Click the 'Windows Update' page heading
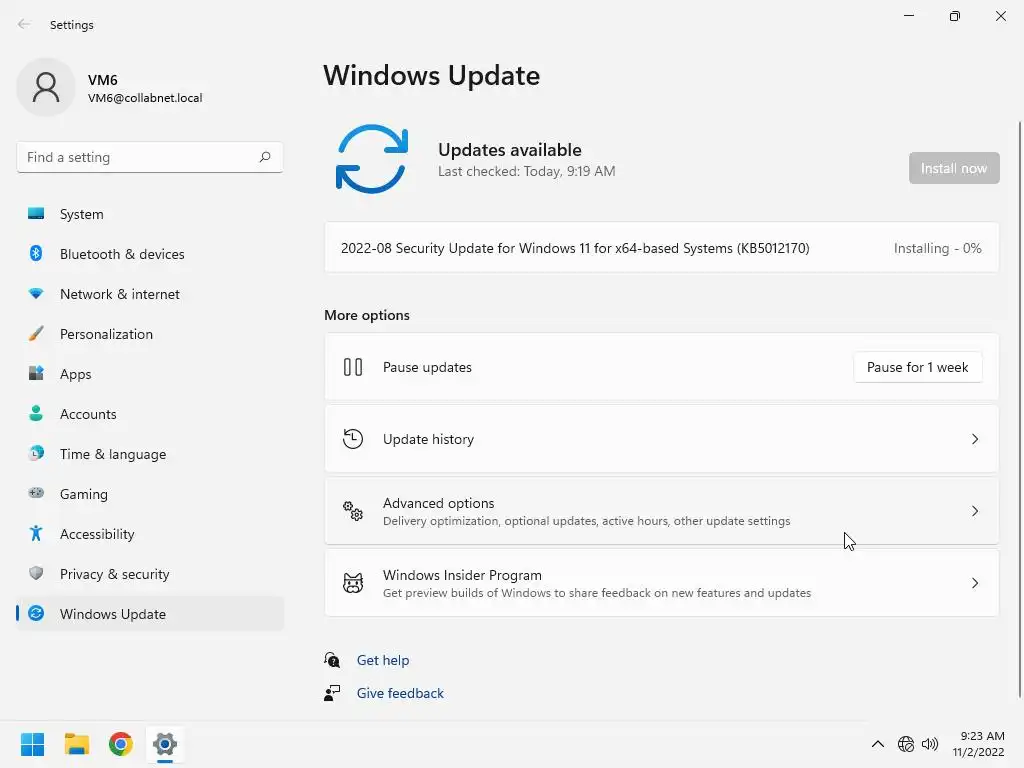This screenshot has height=768, width=1024. (x=432, y=76)
